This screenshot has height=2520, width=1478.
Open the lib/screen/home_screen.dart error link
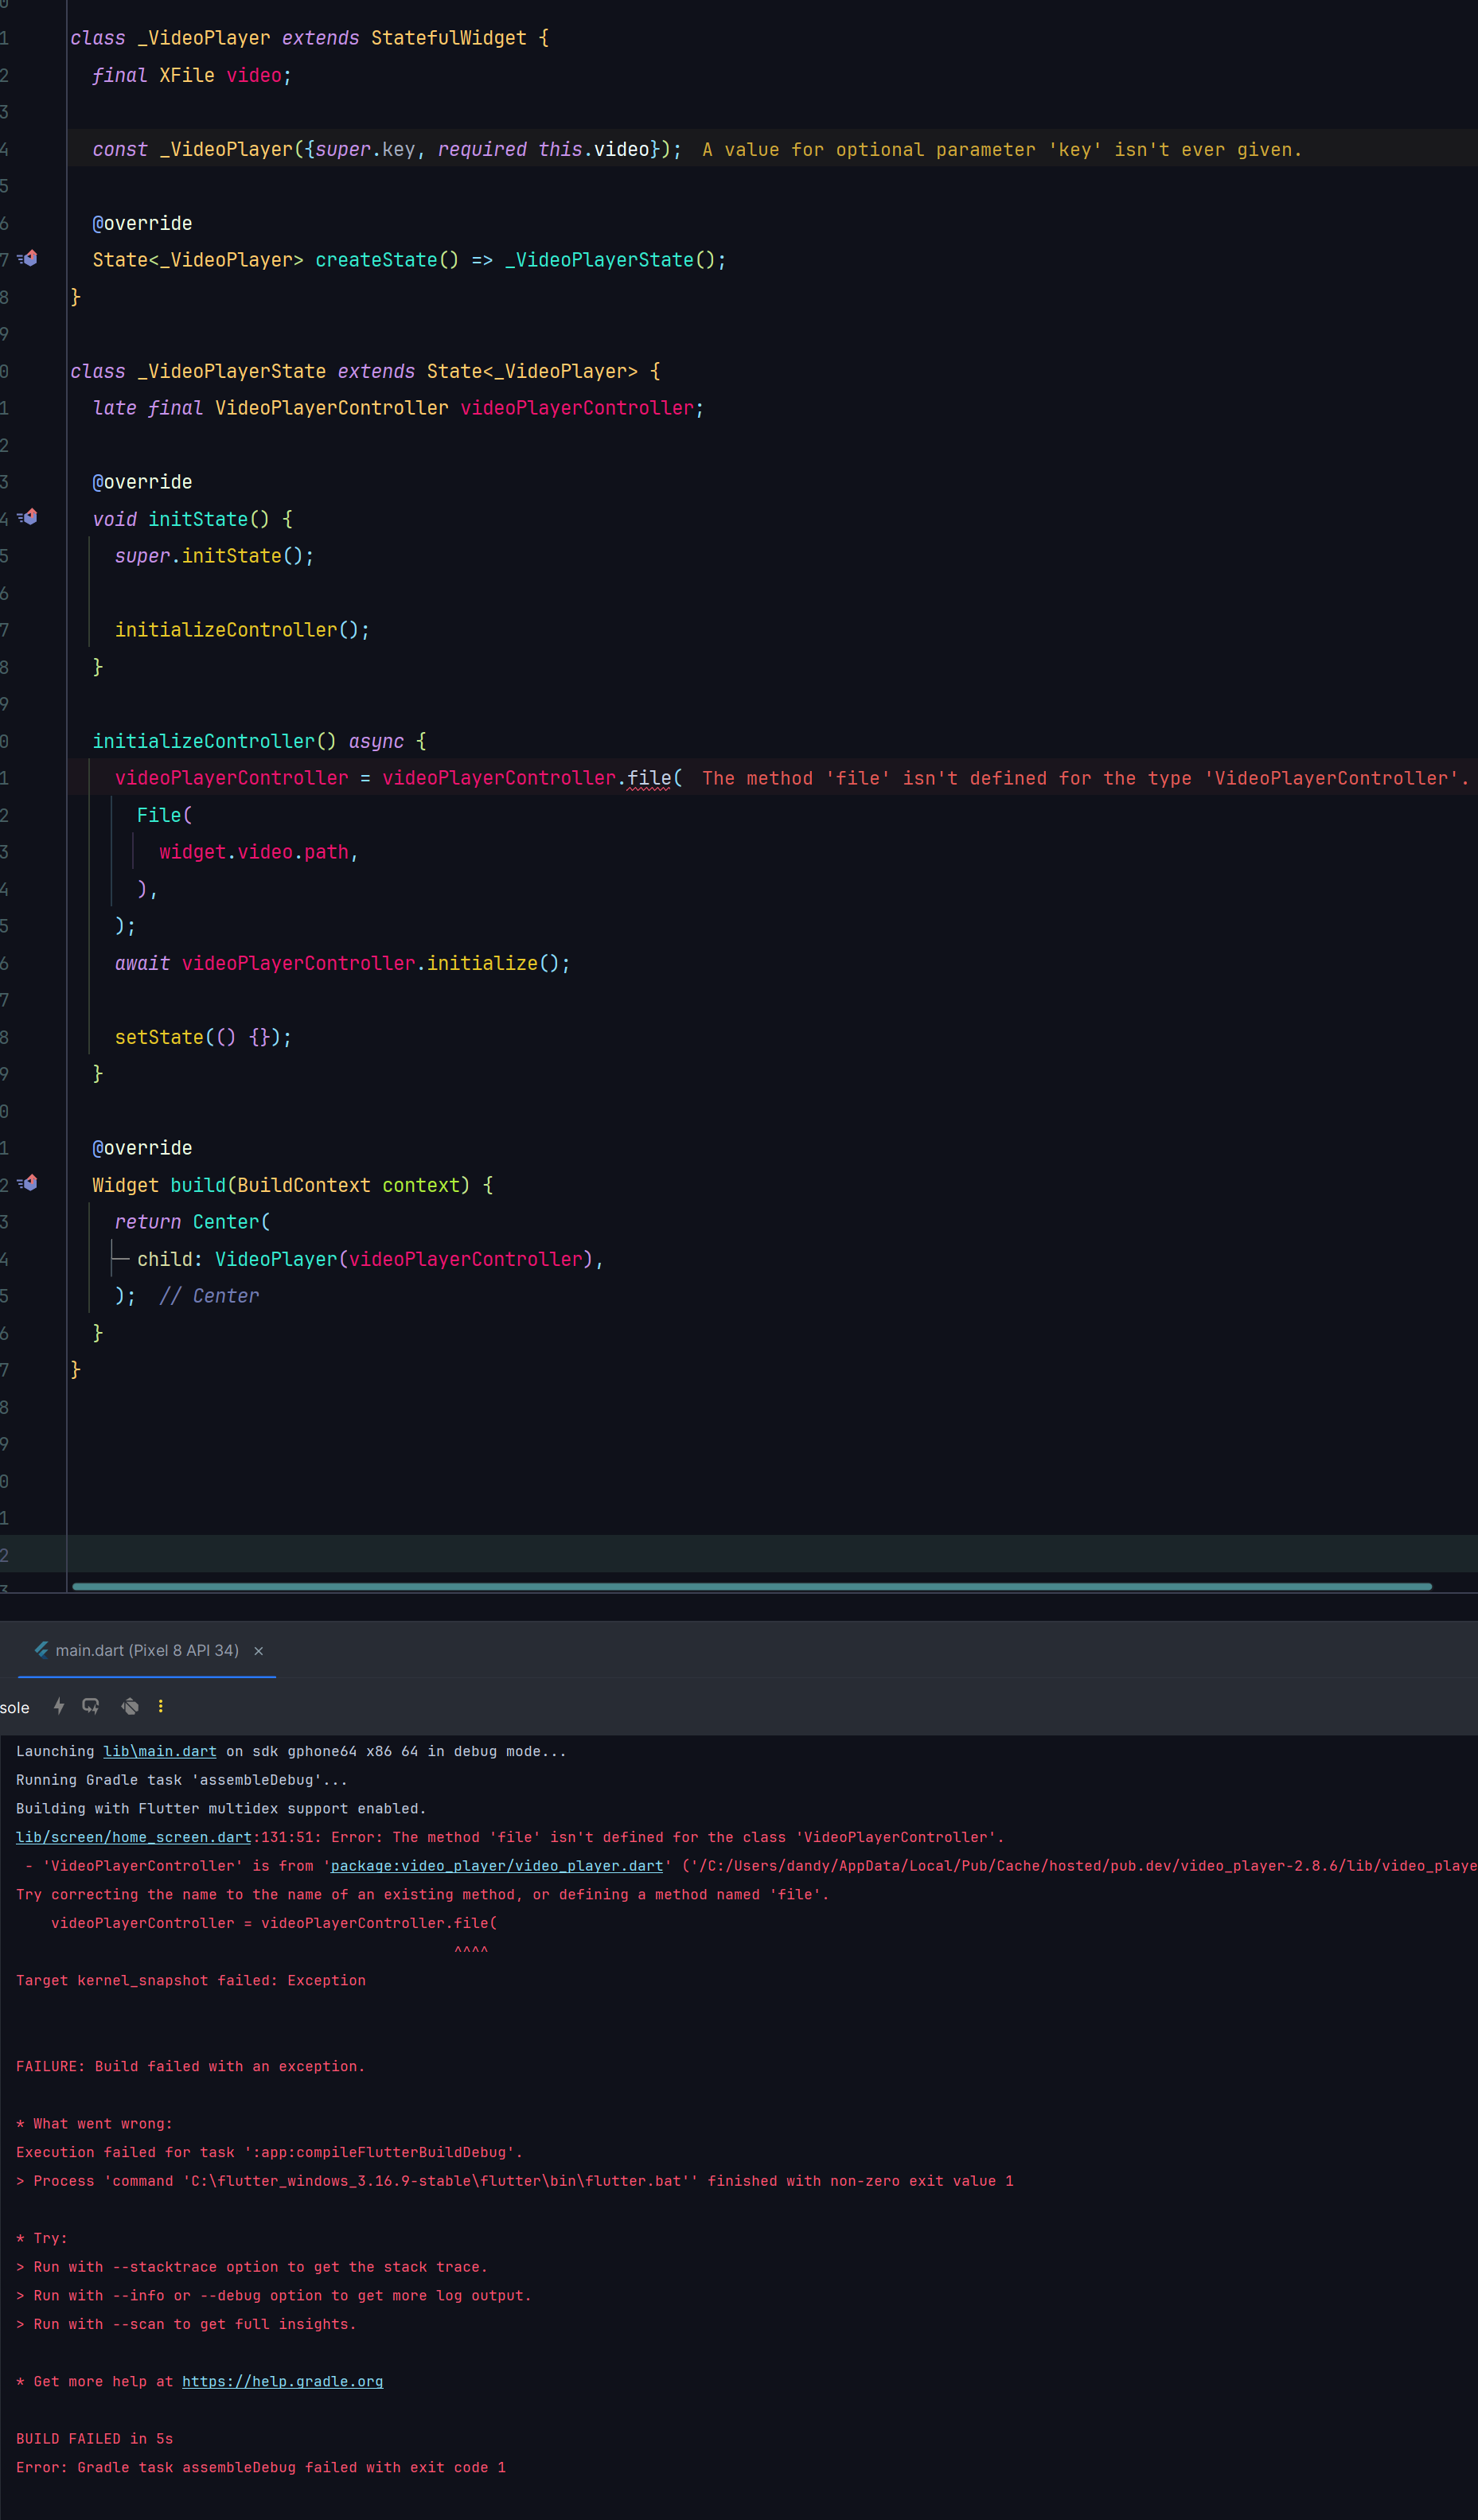pyautogui.click(x=134, y=1837)
